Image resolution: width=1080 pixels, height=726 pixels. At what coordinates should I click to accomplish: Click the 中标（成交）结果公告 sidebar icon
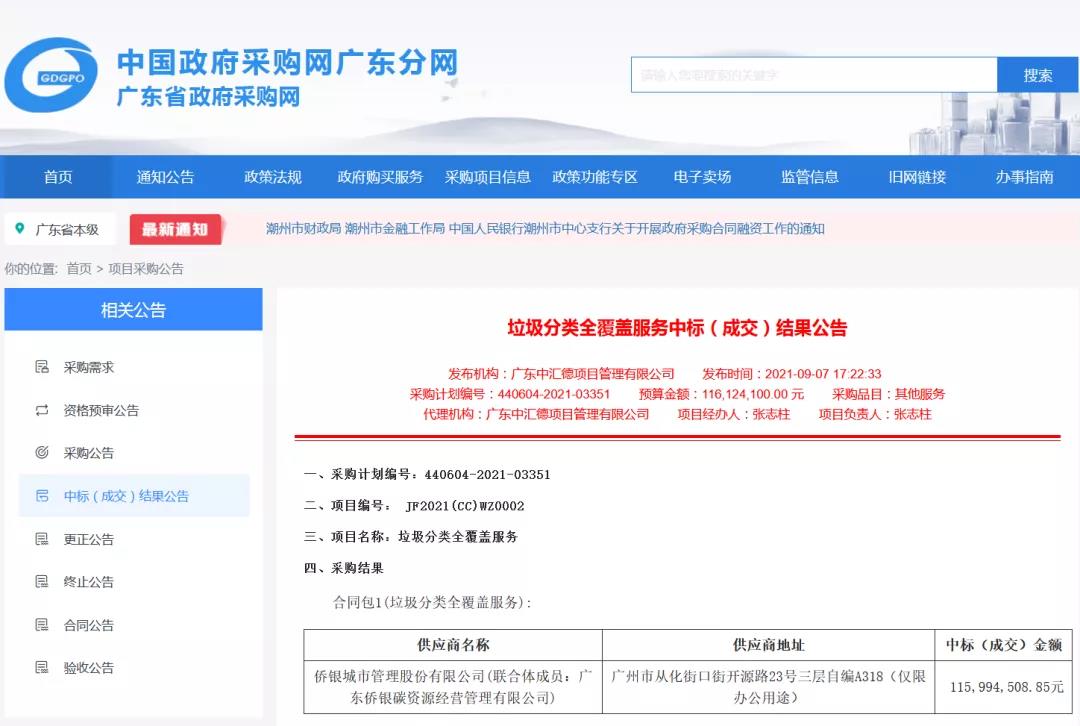(x=42, y=496)
